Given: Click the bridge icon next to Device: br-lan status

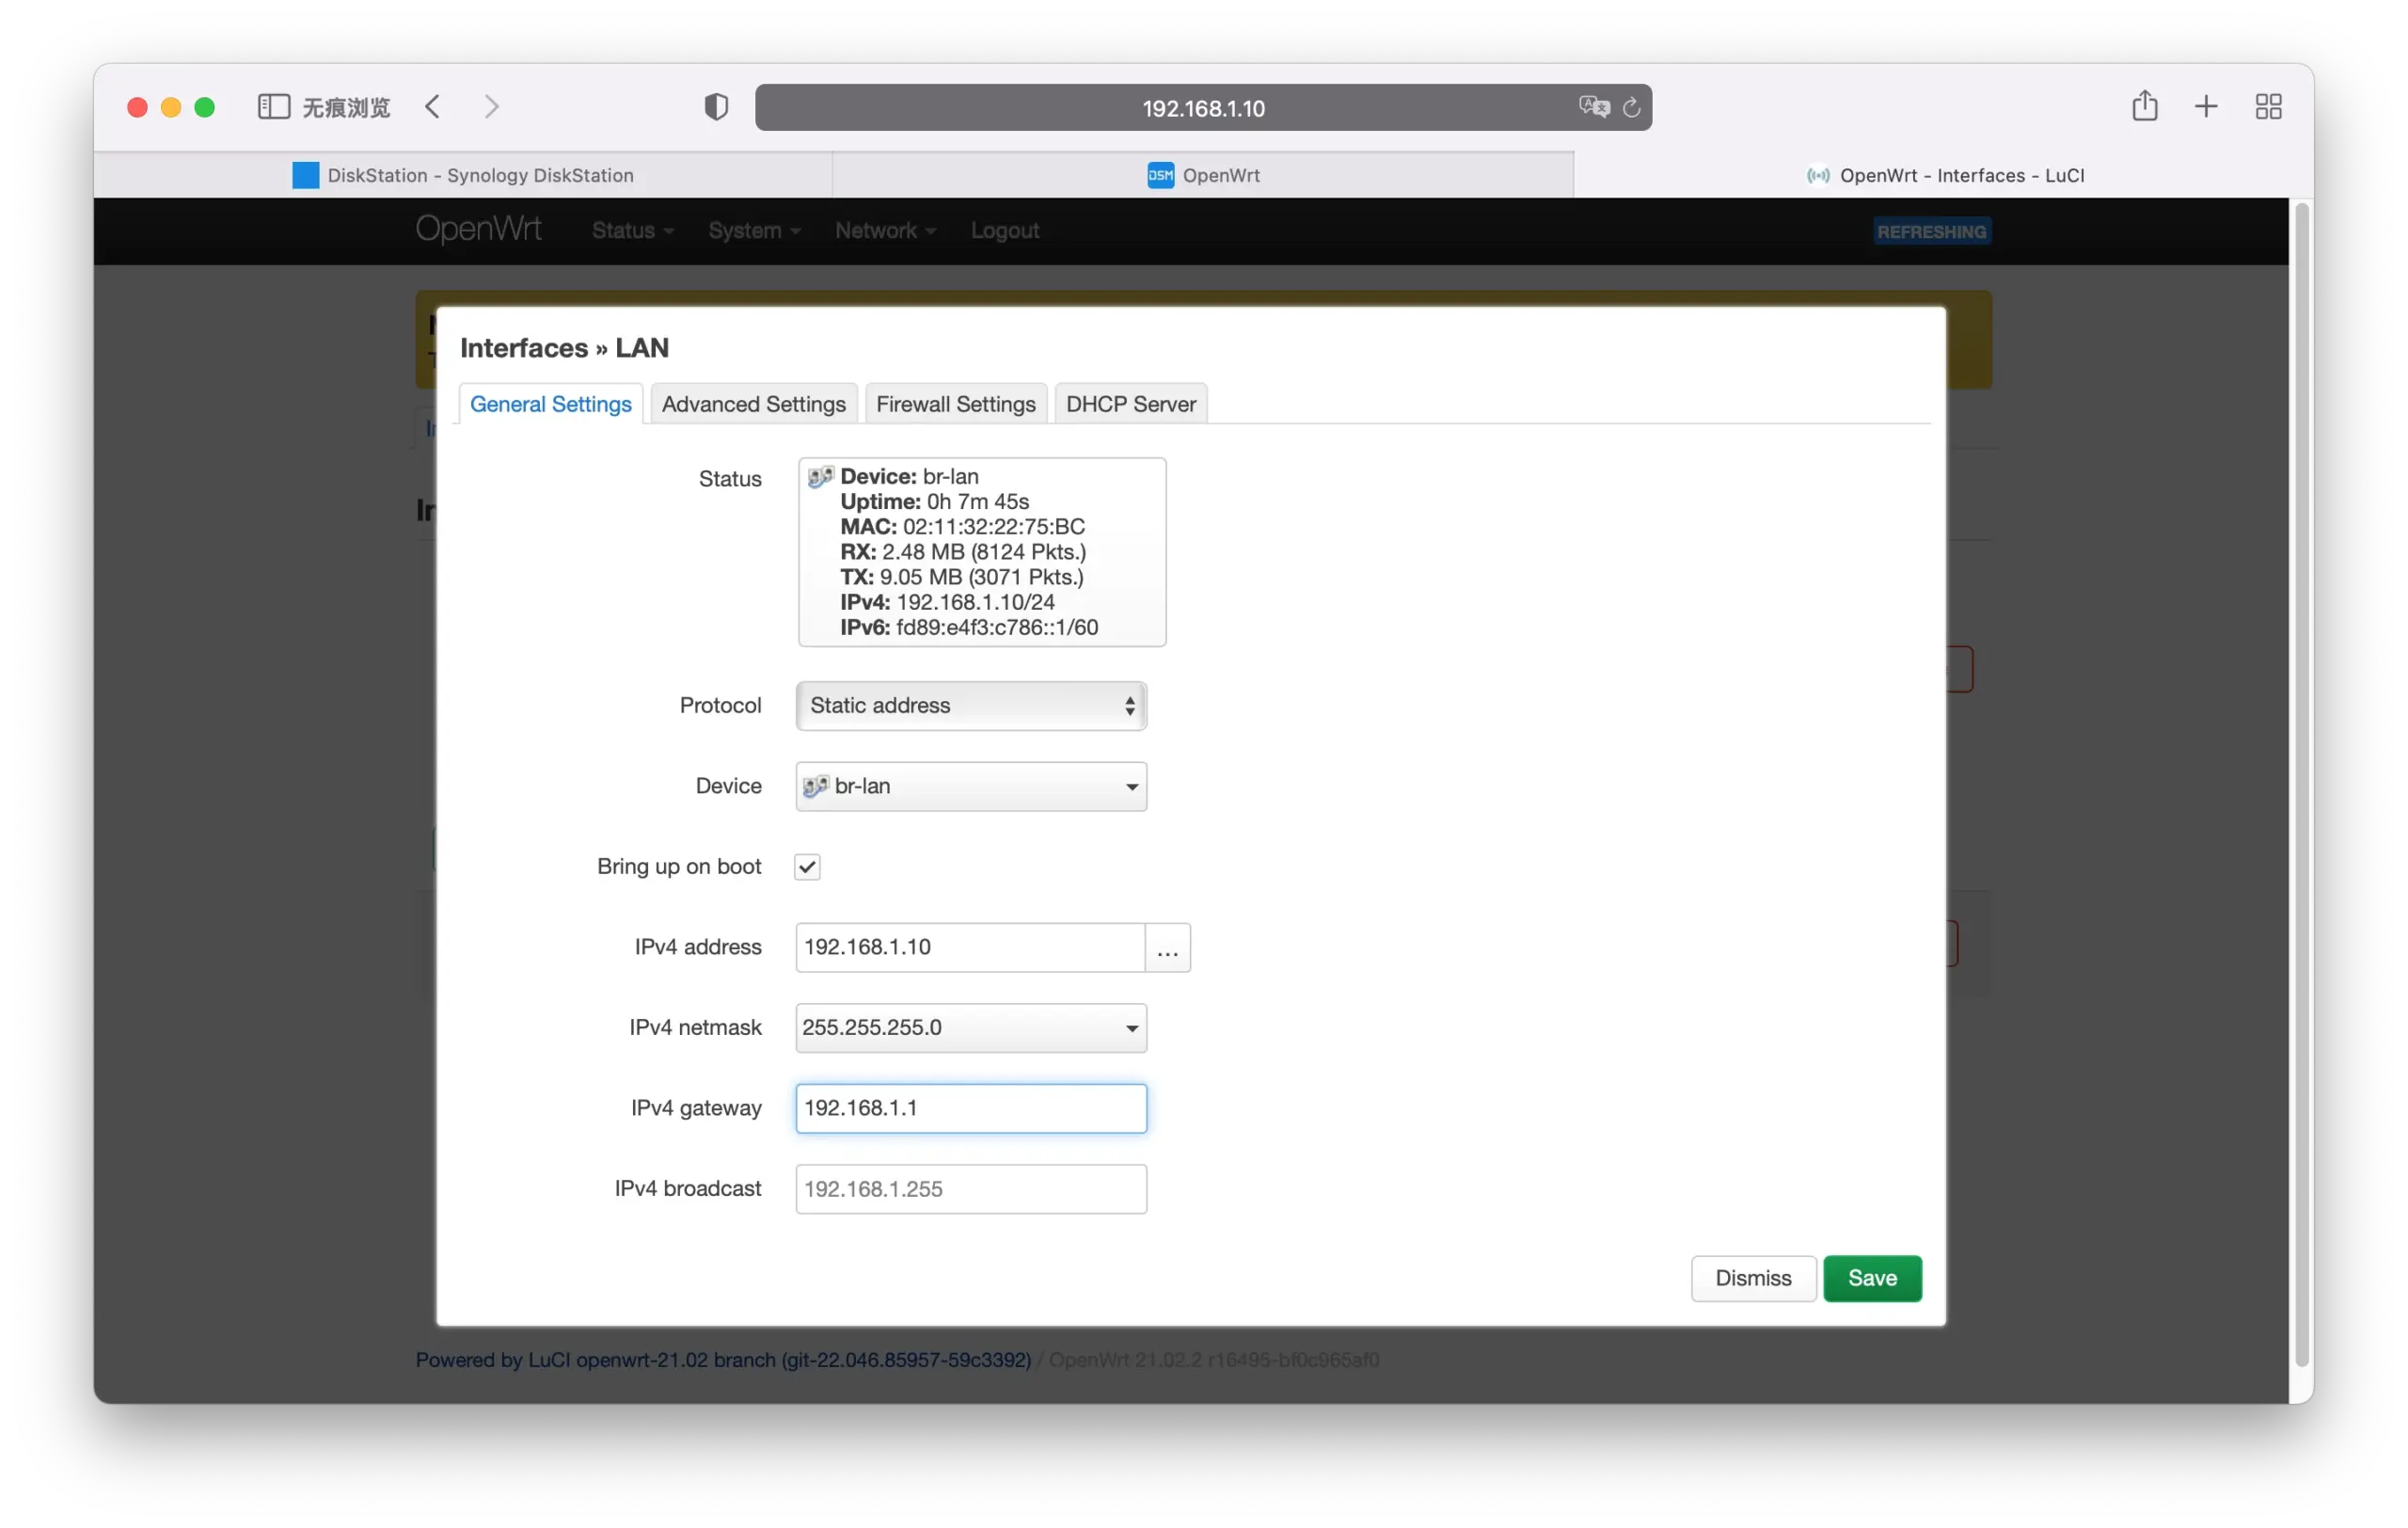Looking at the screenshot, I should pyautogui.click(x=820, y=476).
